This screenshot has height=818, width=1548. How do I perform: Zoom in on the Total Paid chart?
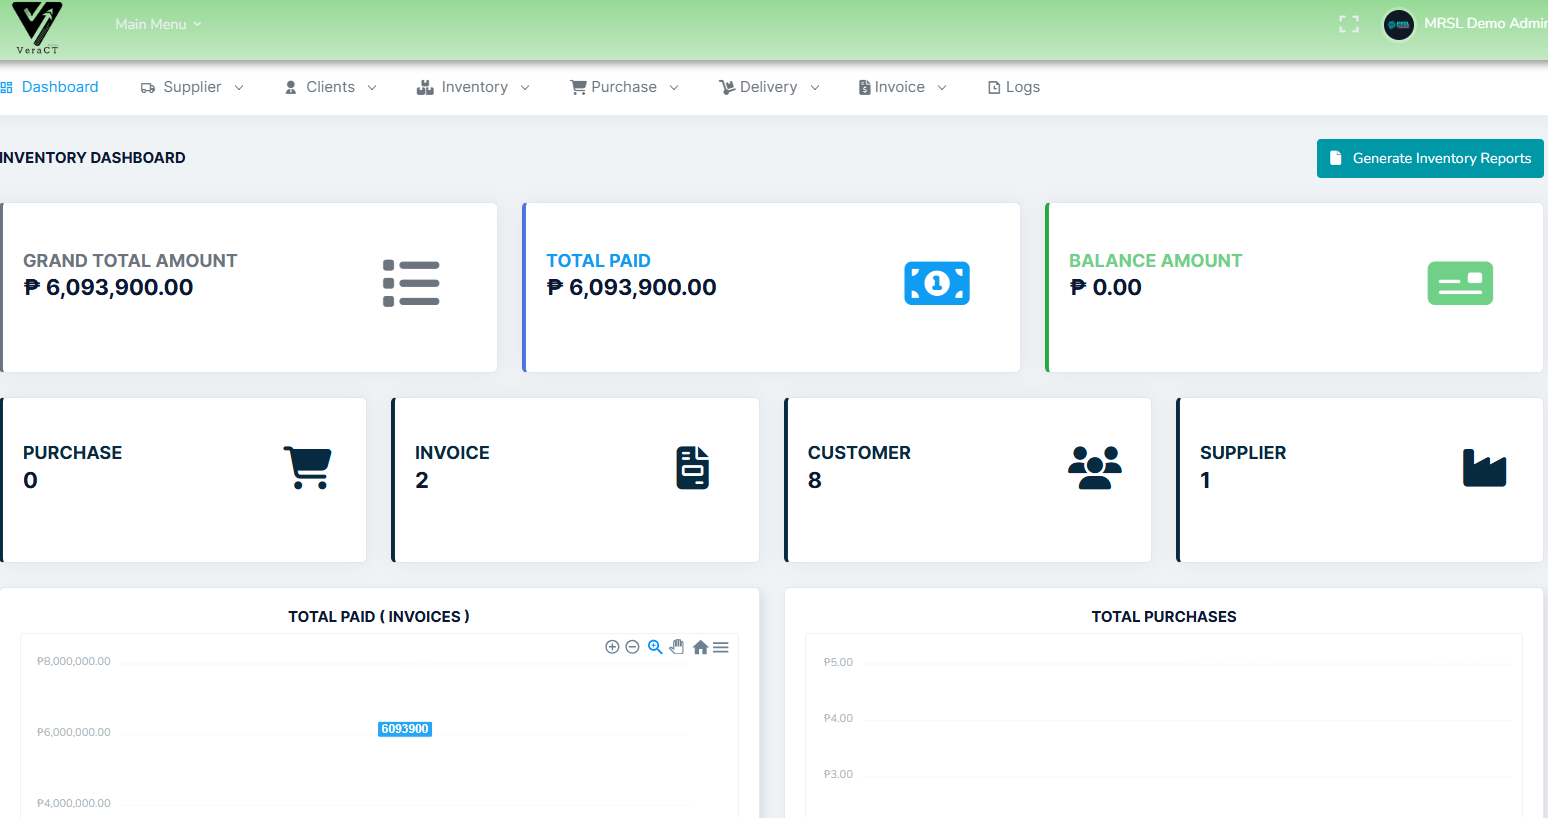click(612, 647)
